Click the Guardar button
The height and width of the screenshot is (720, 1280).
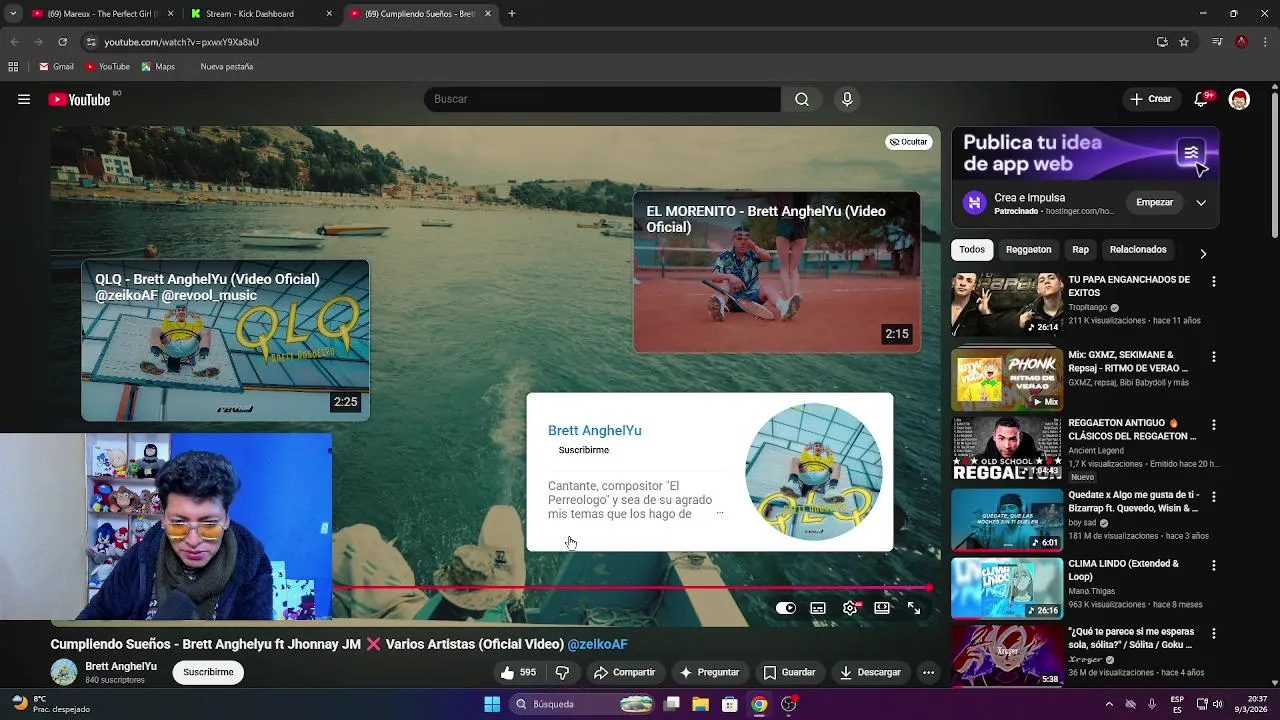click(789, 672)
